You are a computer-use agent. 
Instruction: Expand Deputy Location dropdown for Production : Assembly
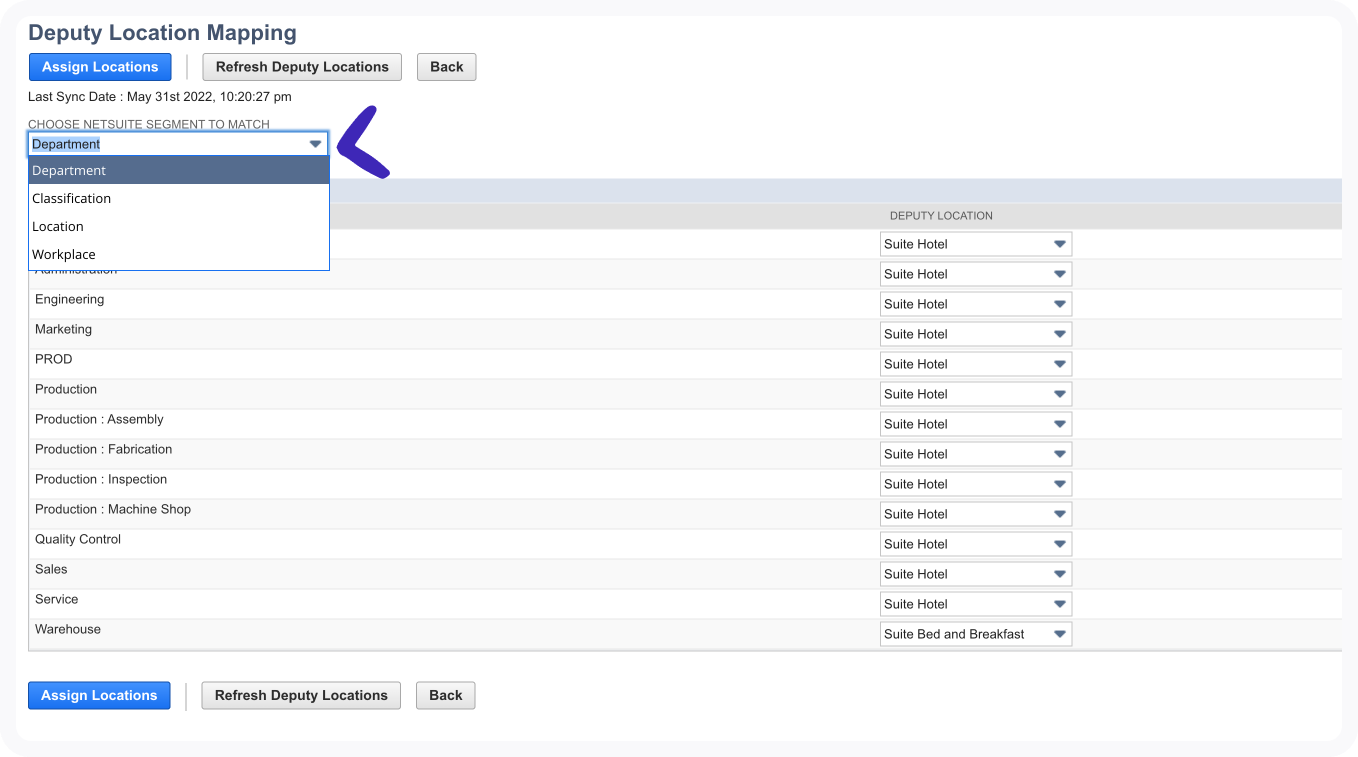tap(975, 424)
